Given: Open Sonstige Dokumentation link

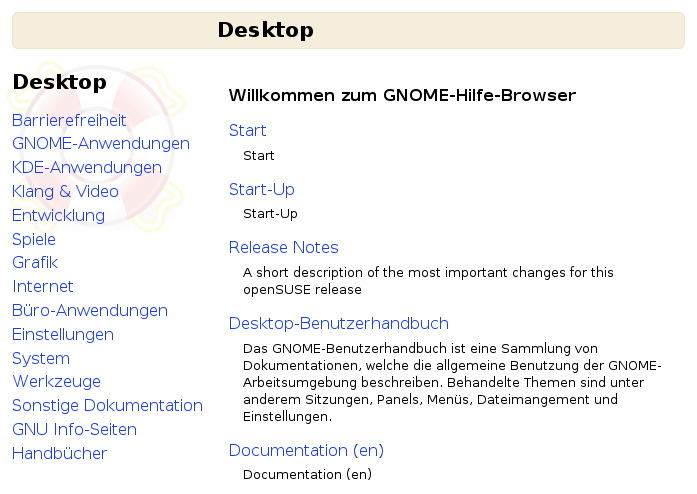Looking at the screenshot, I should (108, 406).
